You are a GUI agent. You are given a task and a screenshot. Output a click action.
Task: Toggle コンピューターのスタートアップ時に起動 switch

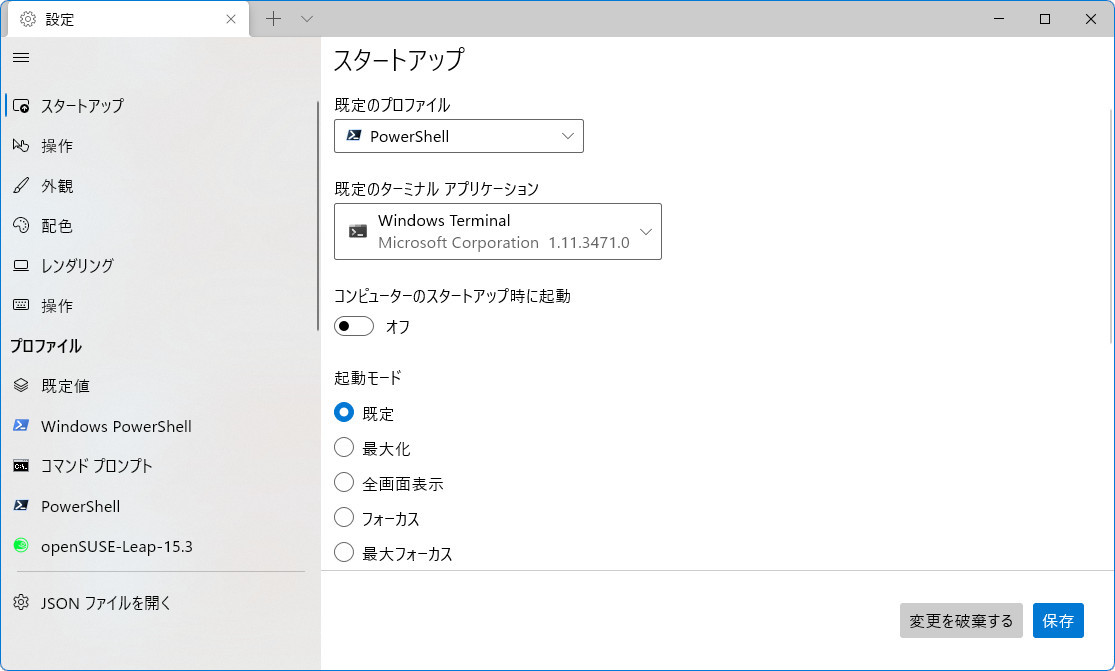click(353, 326)
